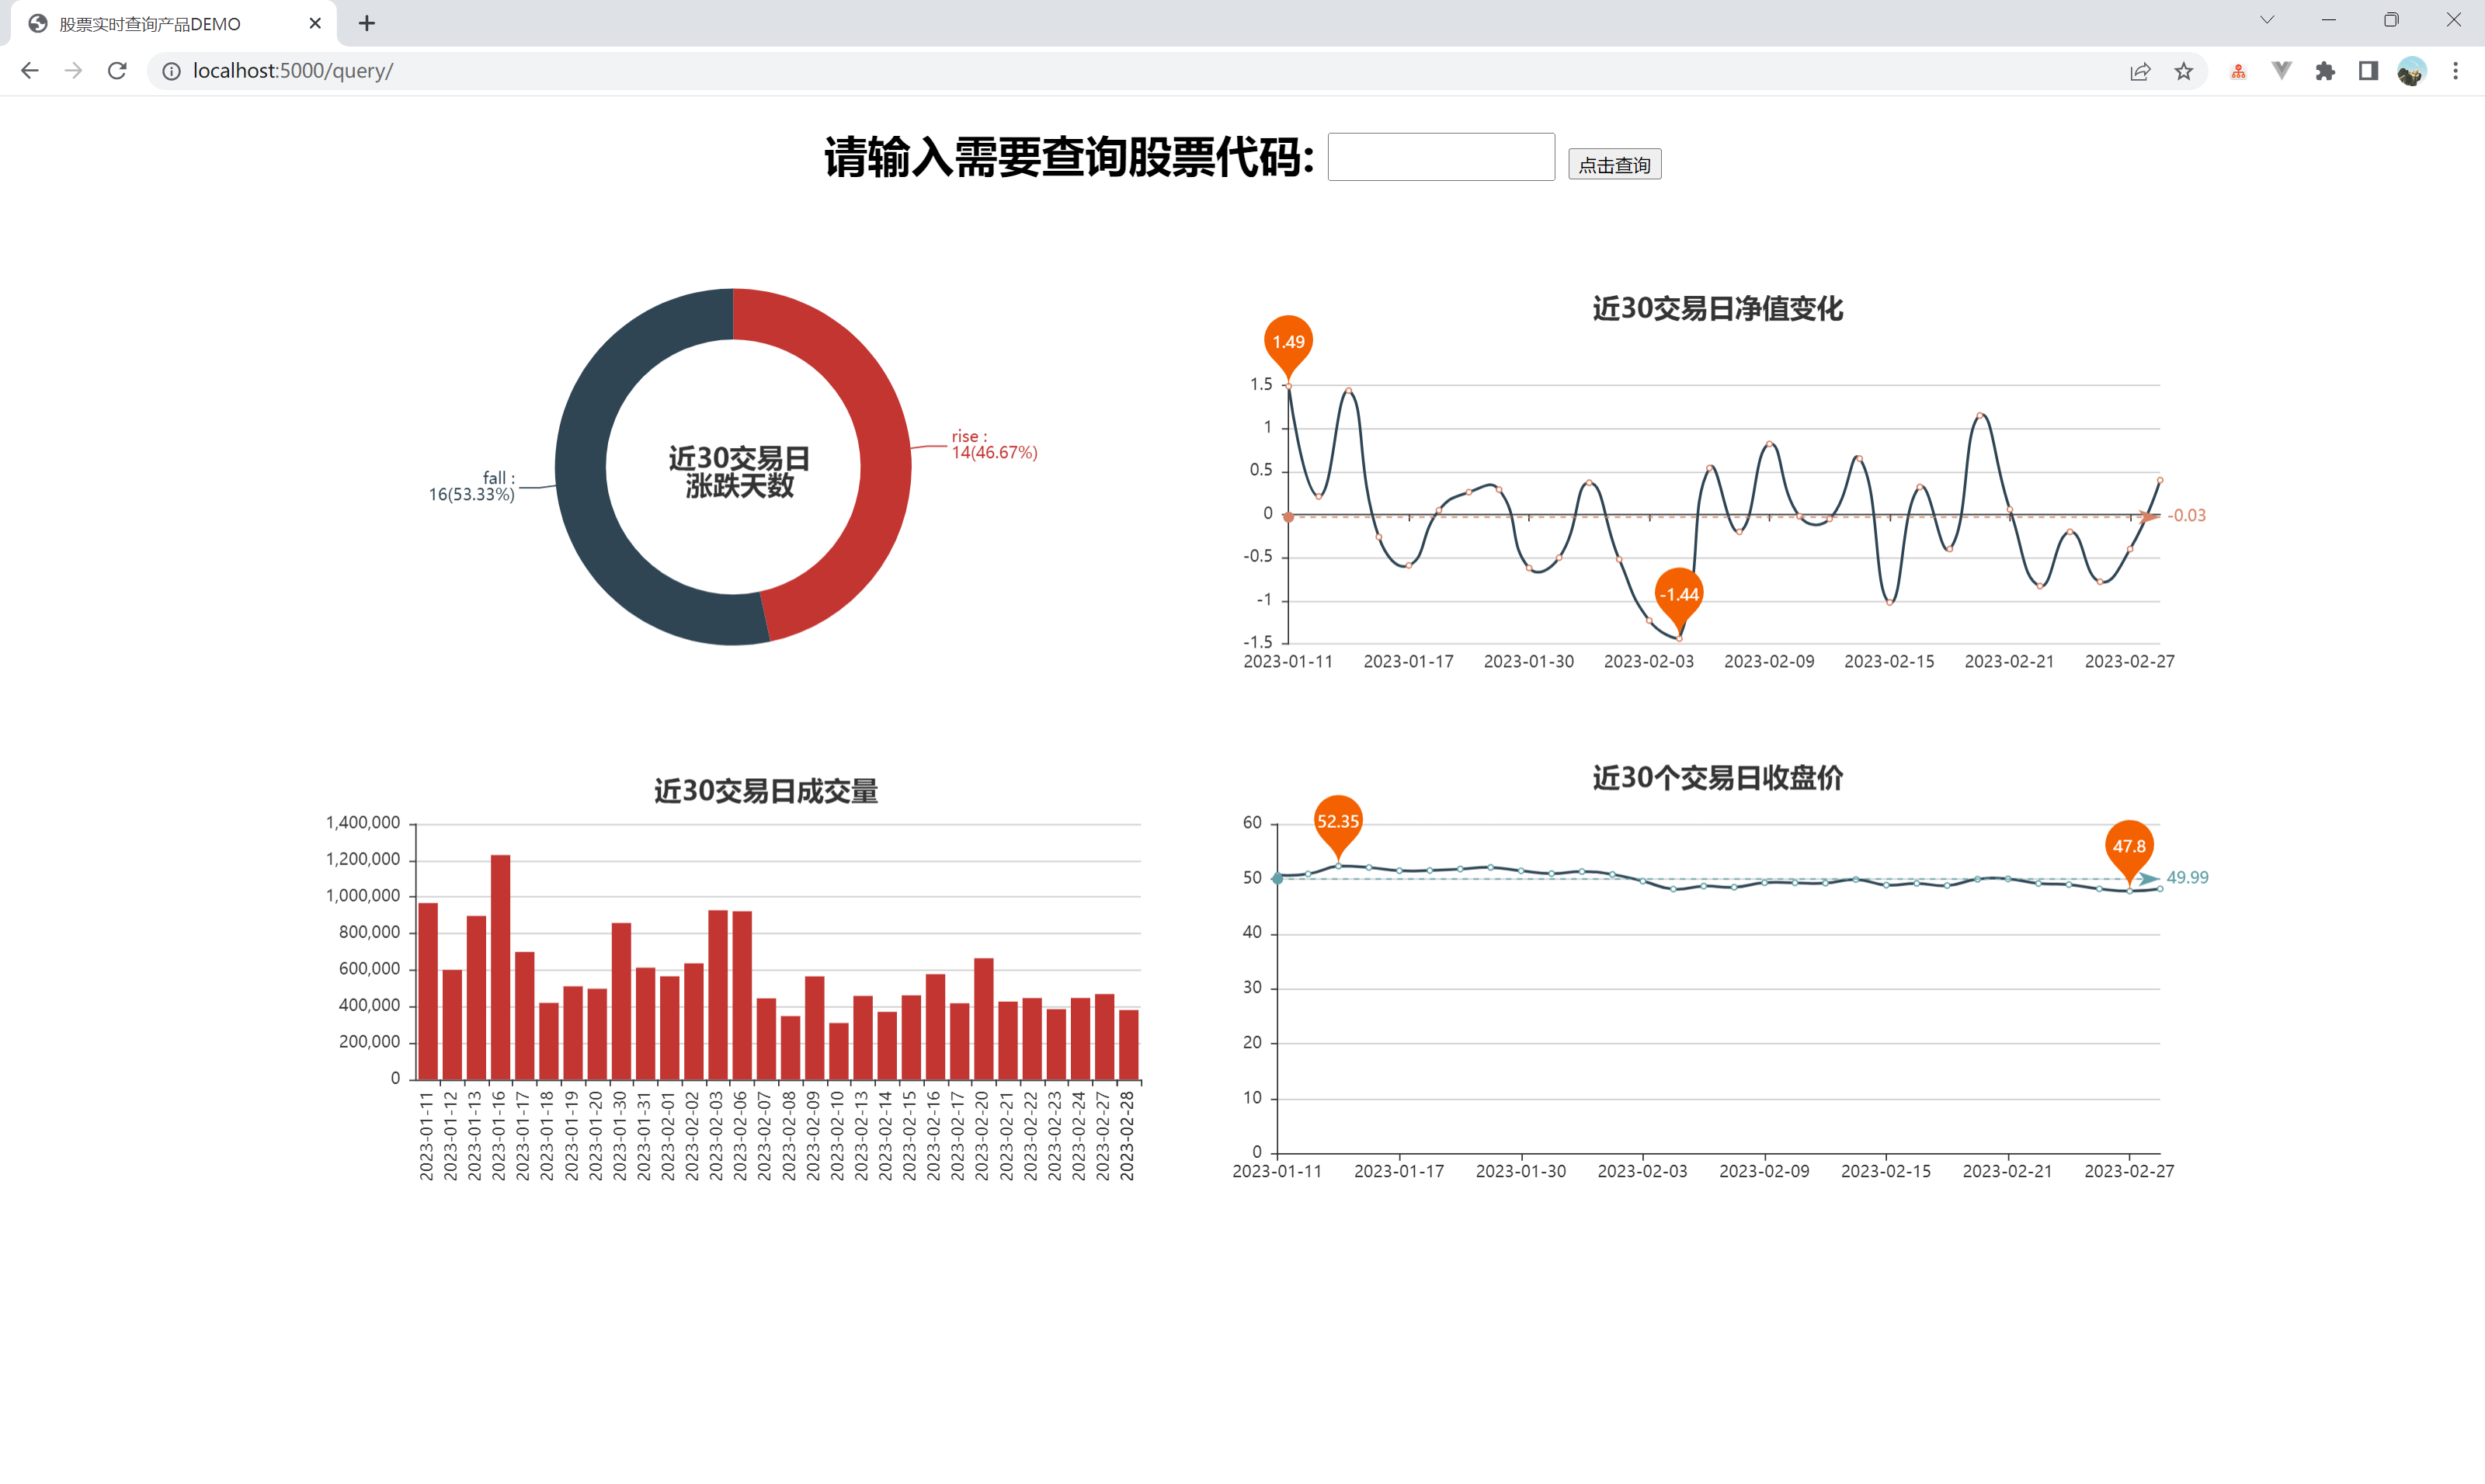Click the site info icon before localhost

tap(171, 70)
